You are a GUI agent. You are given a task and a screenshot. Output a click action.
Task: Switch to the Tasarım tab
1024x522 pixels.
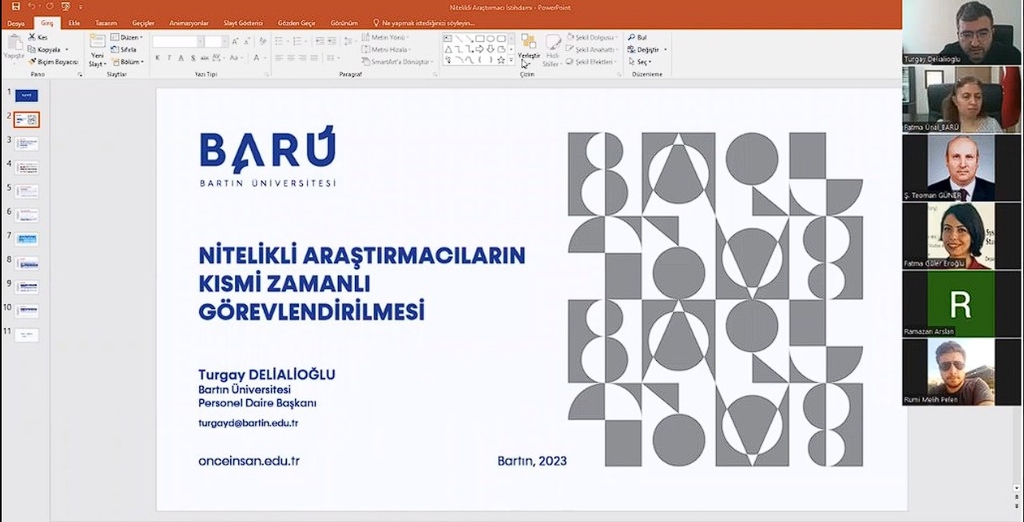(106, 23)
